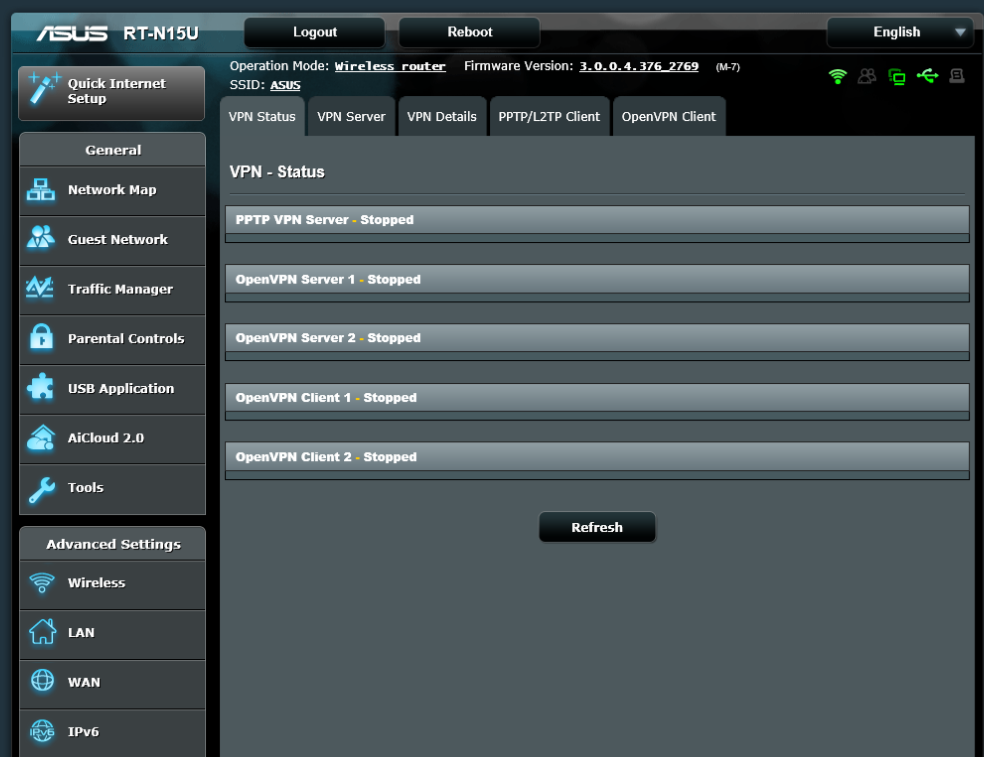Click the RT-N15U model name

click(x=161, y=33)
